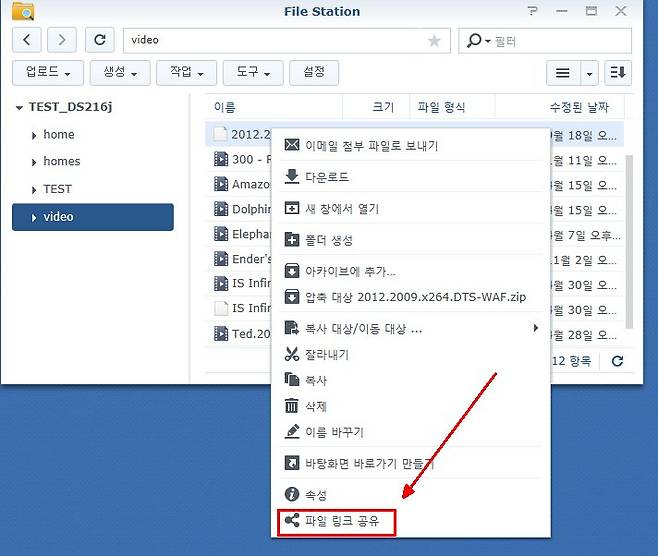Sort by the 파일 형식 column header
This screenshot has width=658, height=556.
click(452, 107)
